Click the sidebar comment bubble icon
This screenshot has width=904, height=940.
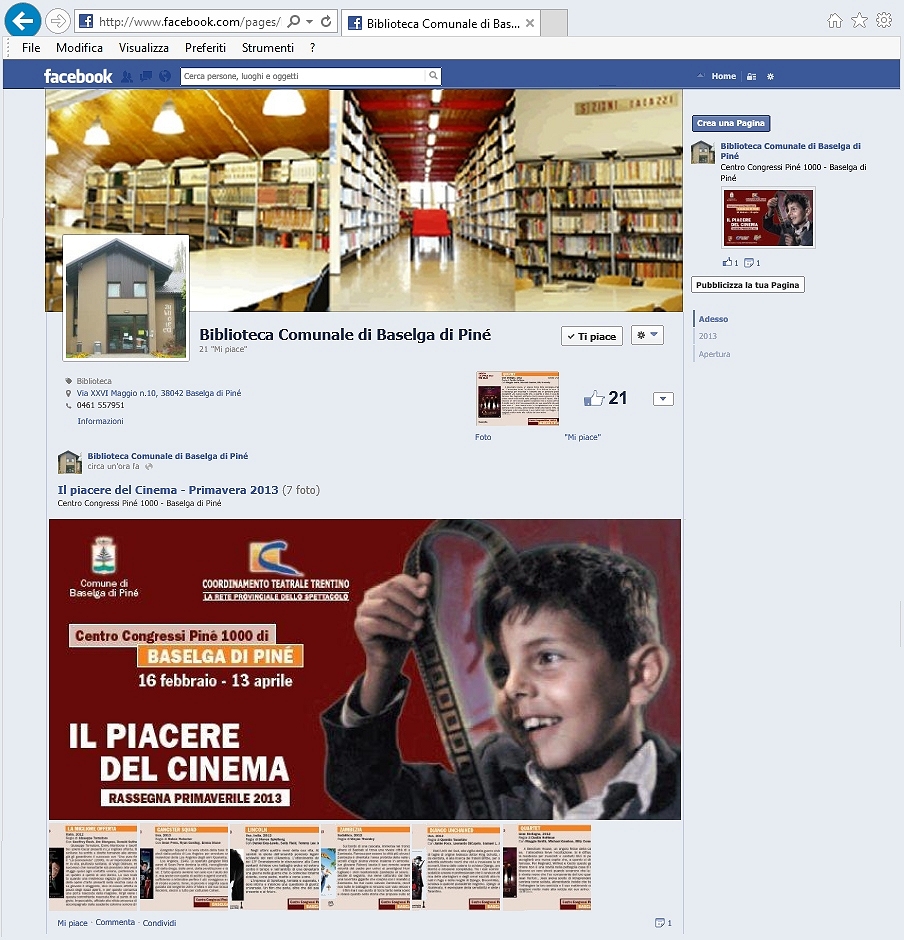749,263
